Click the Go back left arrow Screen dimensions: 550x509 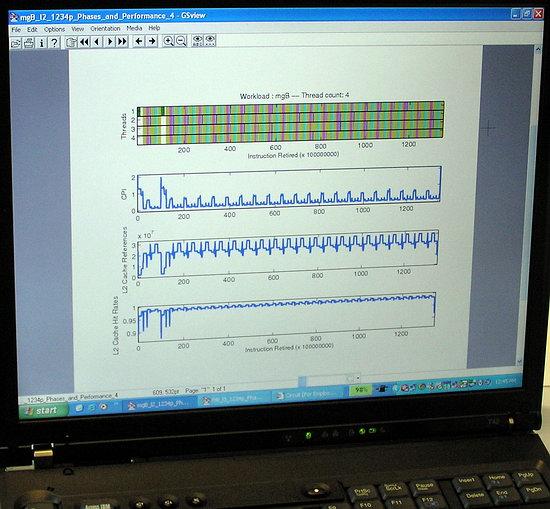click(139, 41)
